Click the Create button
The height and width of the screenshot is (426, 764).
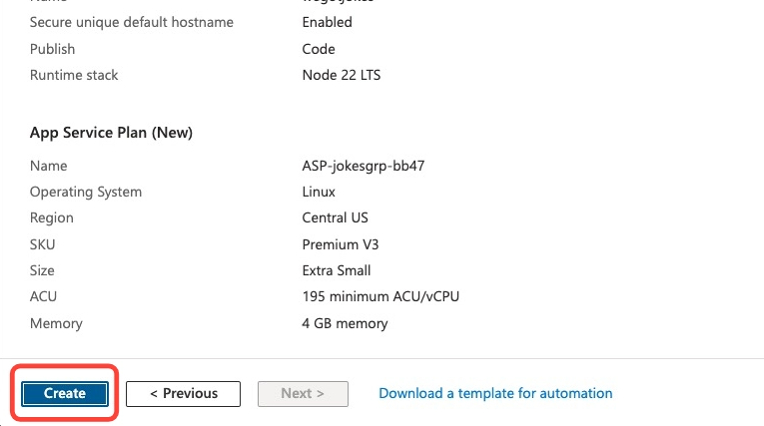coord(65,393)
